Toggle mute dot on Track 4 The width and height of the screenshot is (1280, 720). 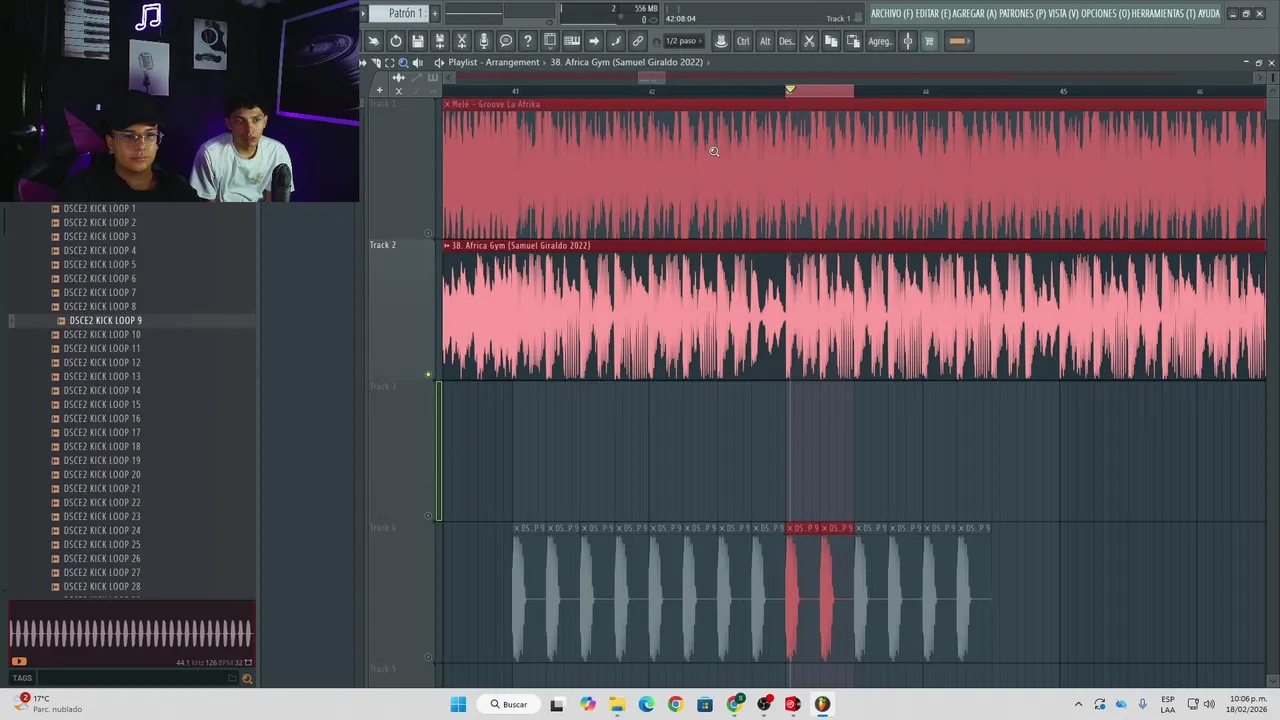428,657
